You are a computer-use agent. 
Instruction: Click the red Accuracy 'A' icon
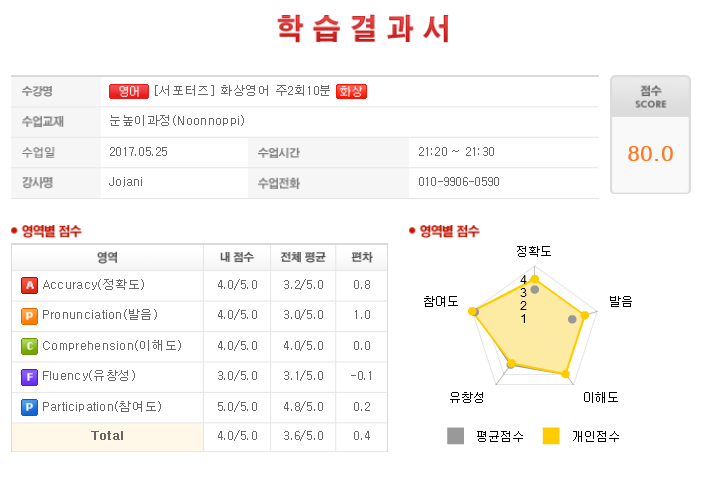[30, 285]
